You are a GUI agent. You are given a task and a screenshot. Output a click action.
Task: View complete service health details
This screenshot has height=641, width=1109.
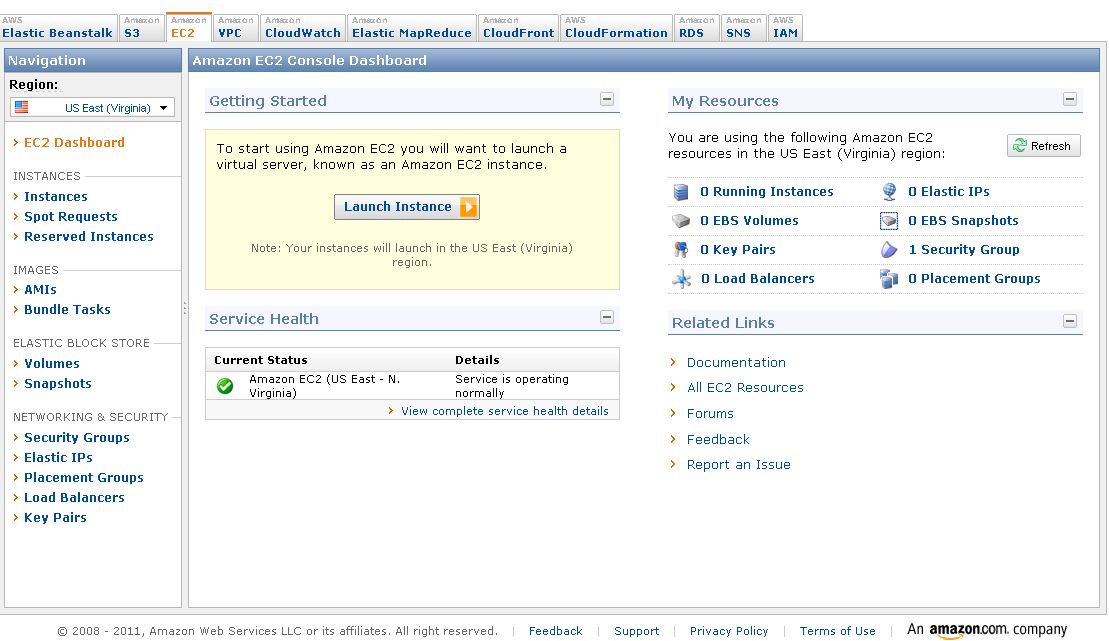(504, 411)
